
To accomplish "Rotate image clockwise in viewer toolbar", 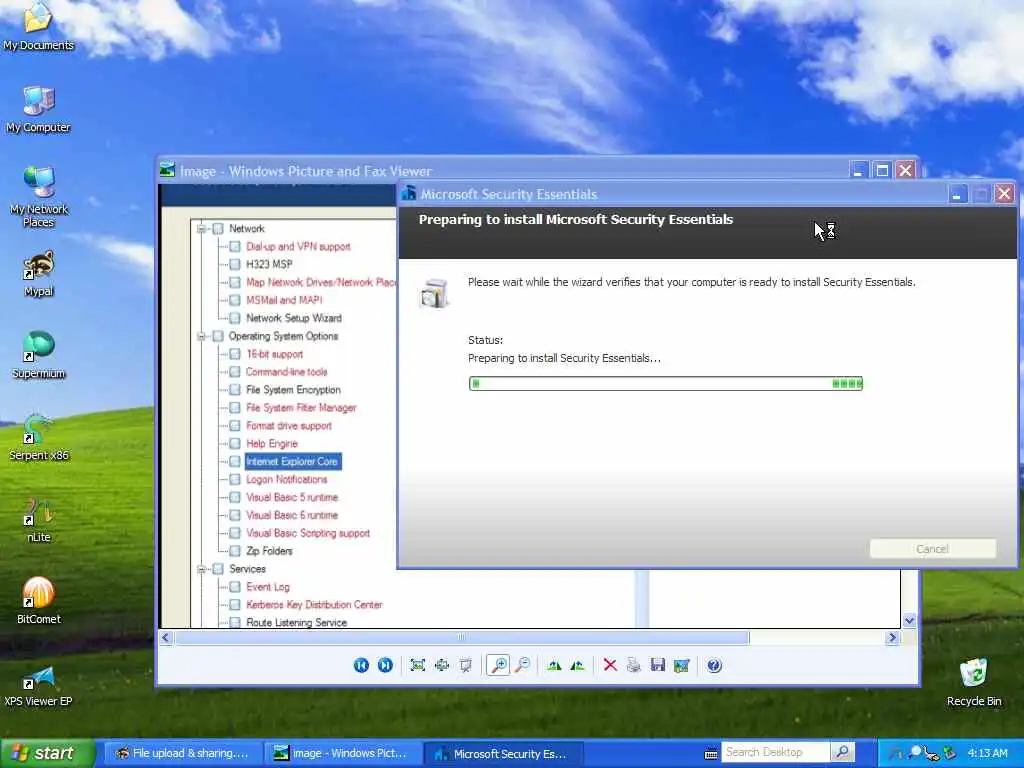I will pyautogui.click(x=554, y=665).
